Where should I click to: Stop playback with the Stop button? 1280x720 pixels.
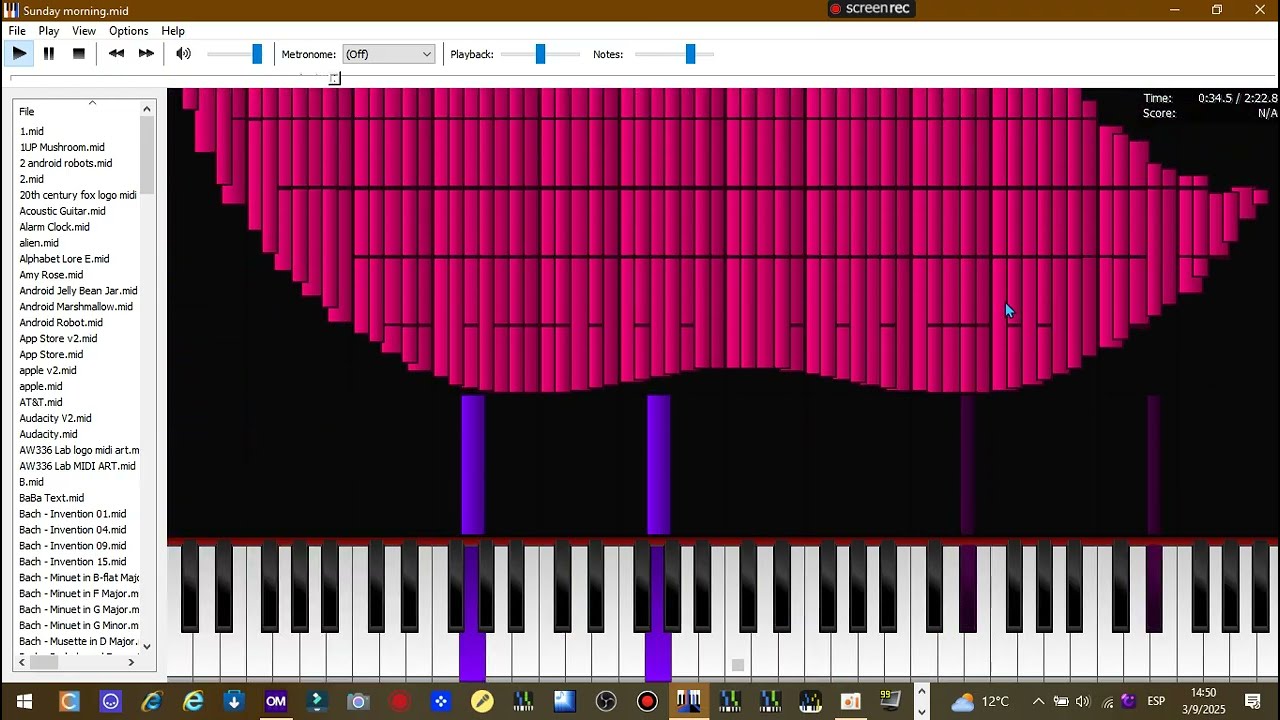pos(79,54)
